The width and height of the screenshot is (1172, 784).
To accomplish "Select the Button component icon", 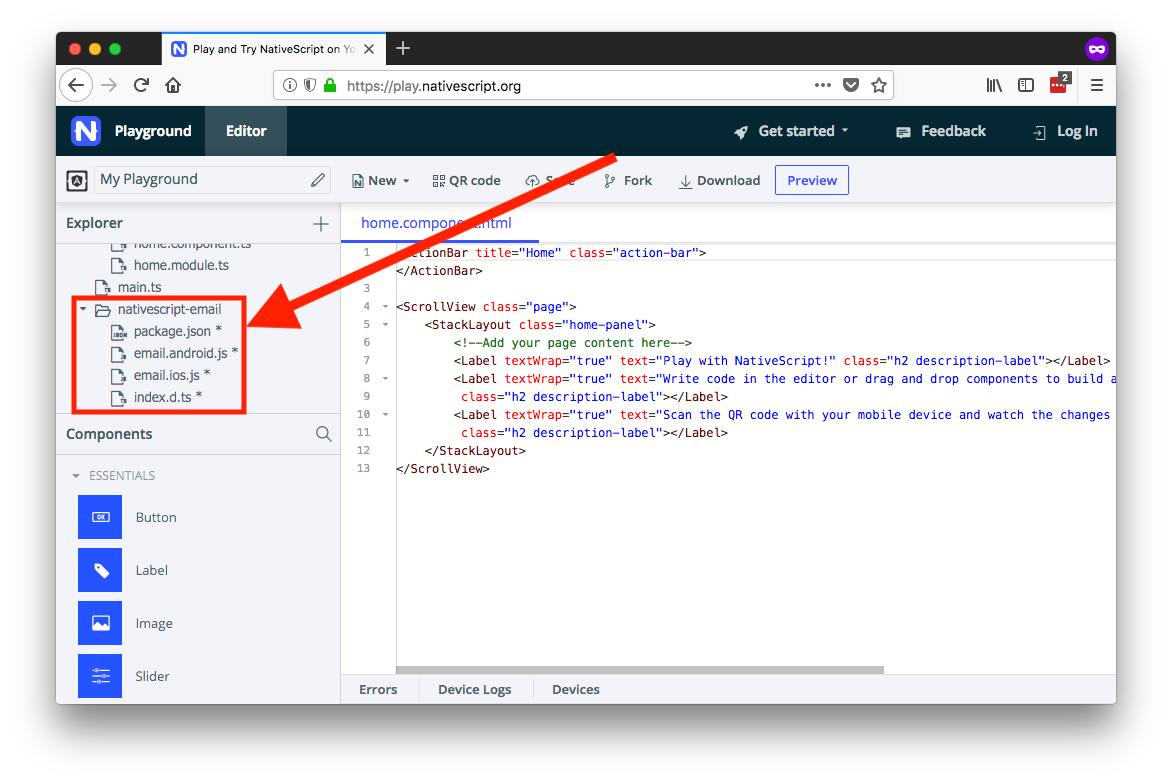I will point(100,517).
